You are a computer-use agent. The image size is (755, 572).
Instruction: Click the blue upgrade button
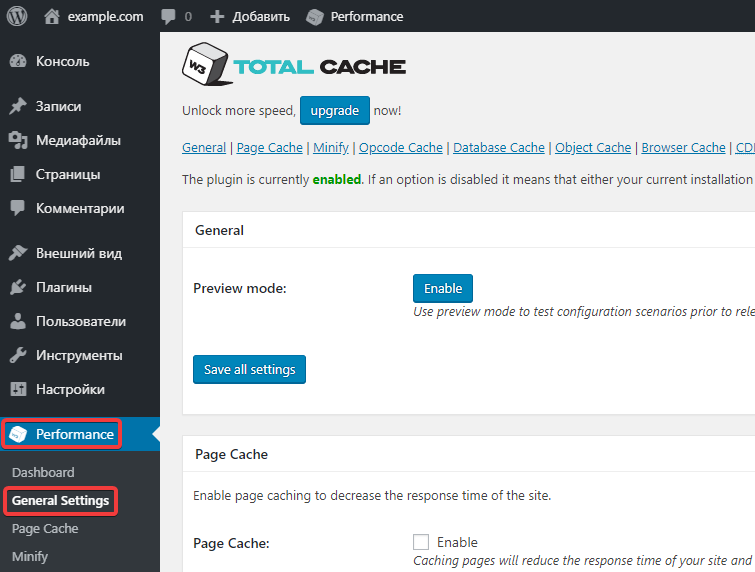(x=334, y=110)
